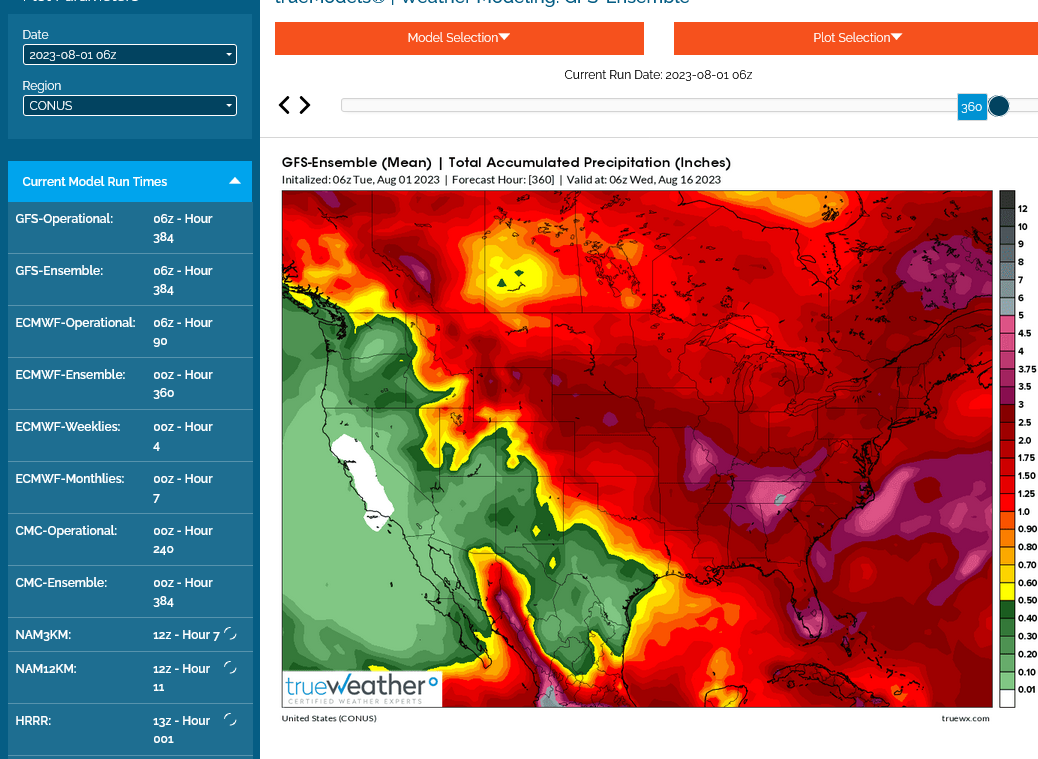Image resolution: width=1038 pixels, height=759 pixels.
Task: Click the loading spinner beside NAM3KM
Action: coord(230,634)
